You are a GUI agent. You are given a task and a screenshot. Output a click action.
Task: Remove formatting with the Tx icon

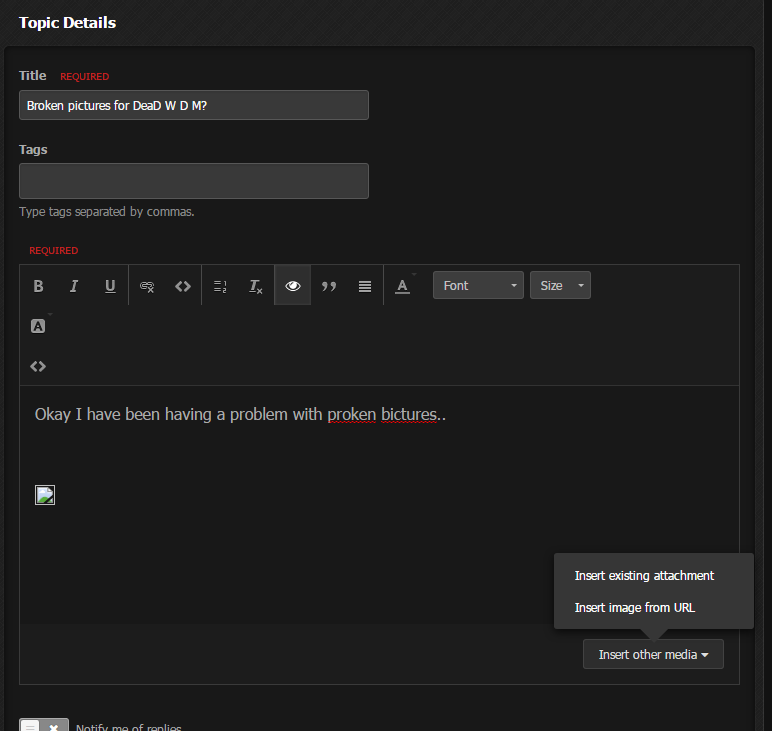pyautogui.click(x=256, y=286)
